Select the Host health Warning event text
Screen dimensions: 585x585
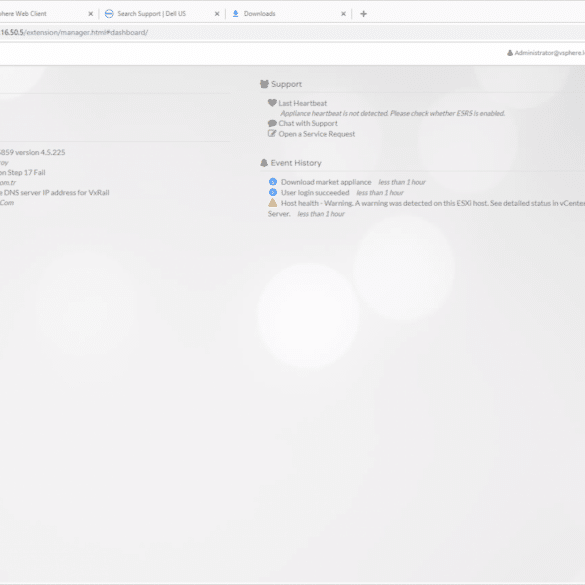[426, 208]
